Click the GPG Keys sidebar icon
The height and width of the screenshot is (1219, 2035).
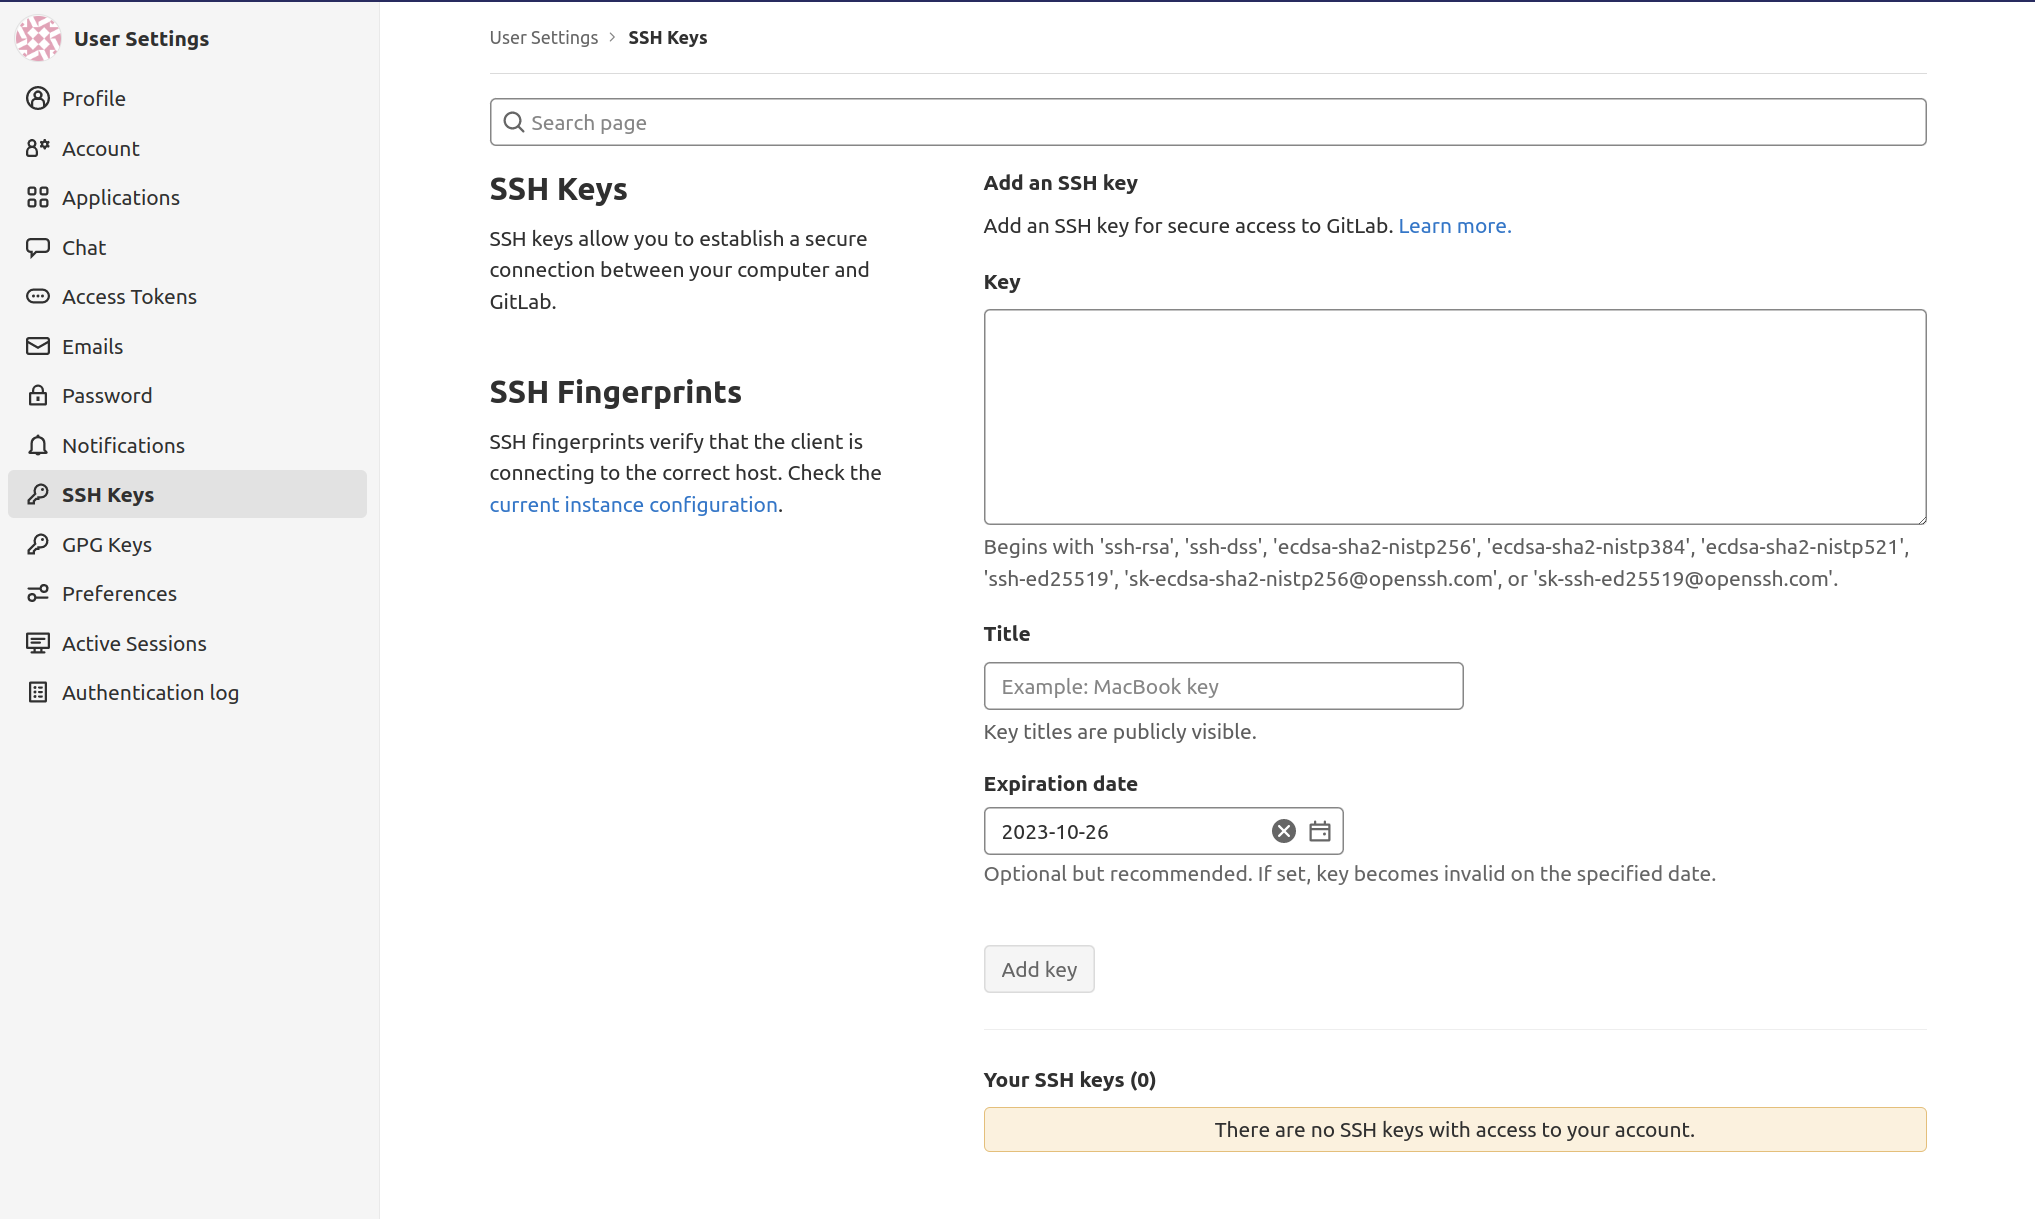click(39, 544)
